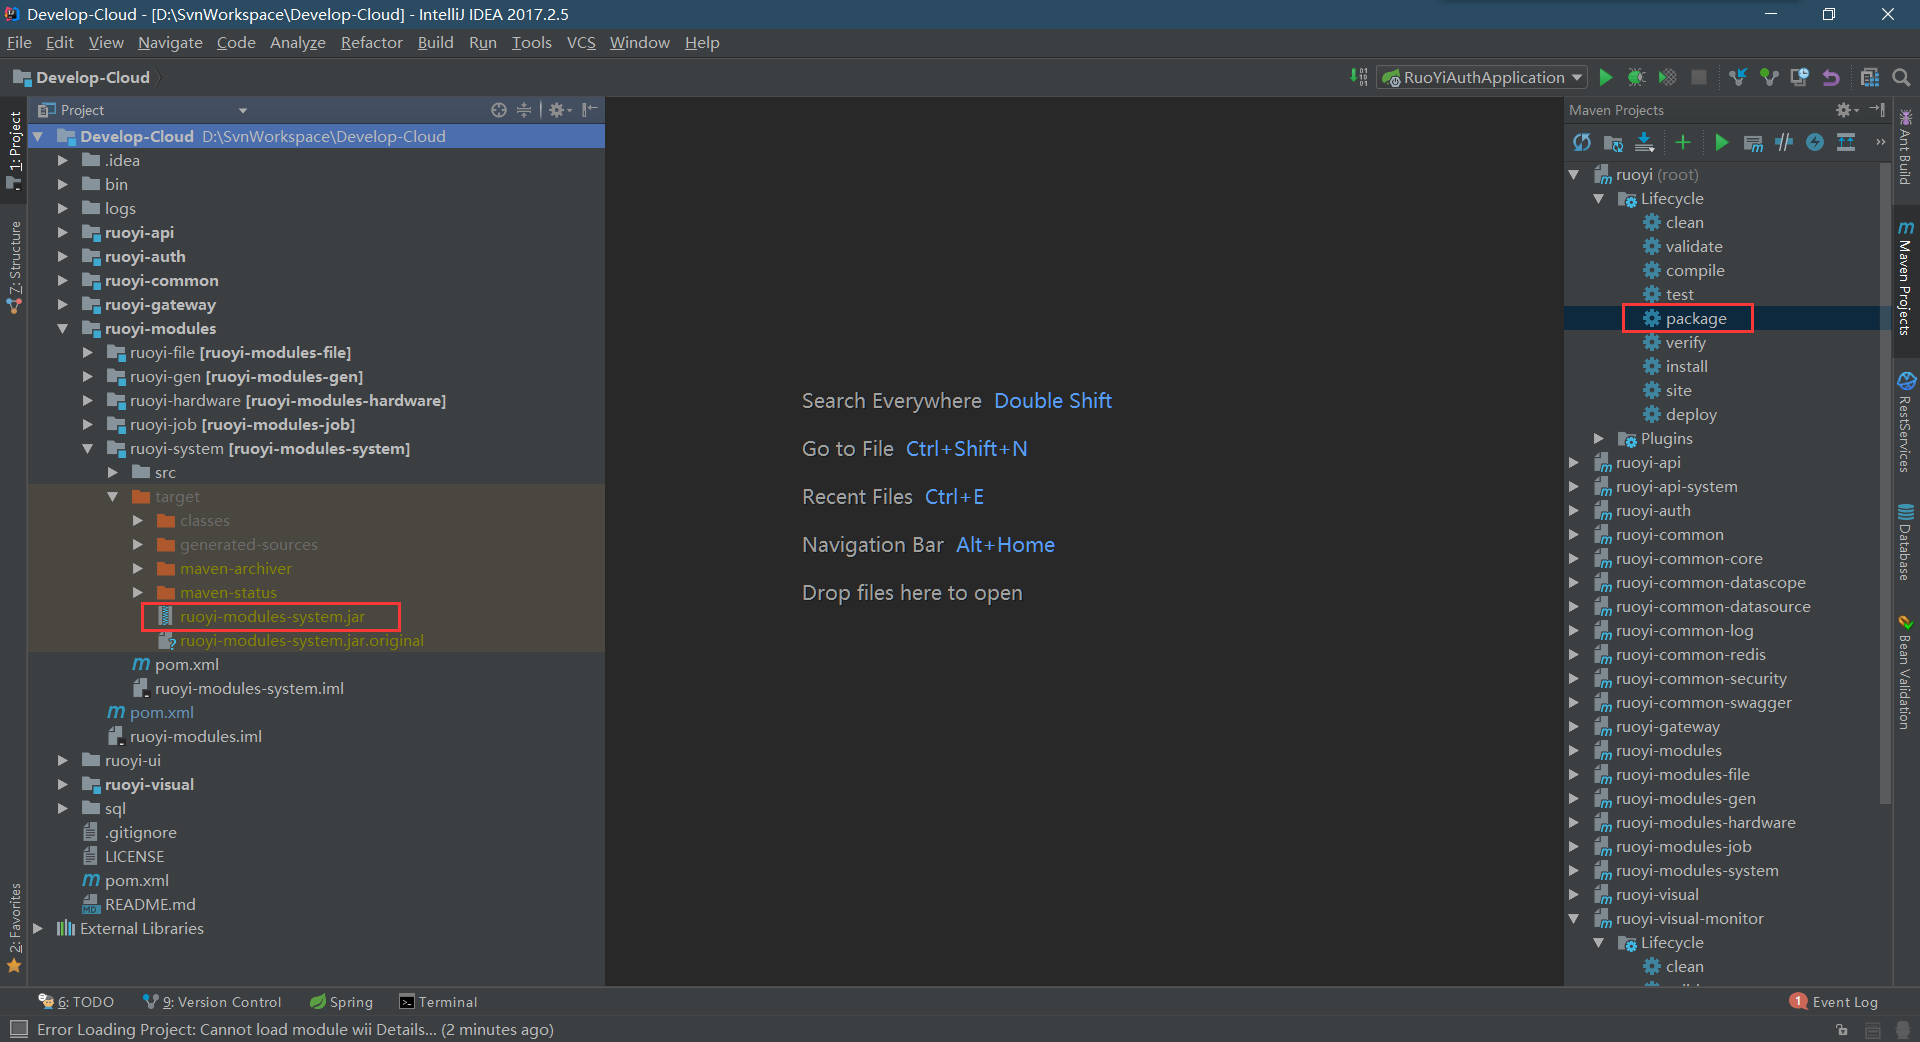Run the selected Maven build
The image size is (1920, 1042).
point(1721,143)
